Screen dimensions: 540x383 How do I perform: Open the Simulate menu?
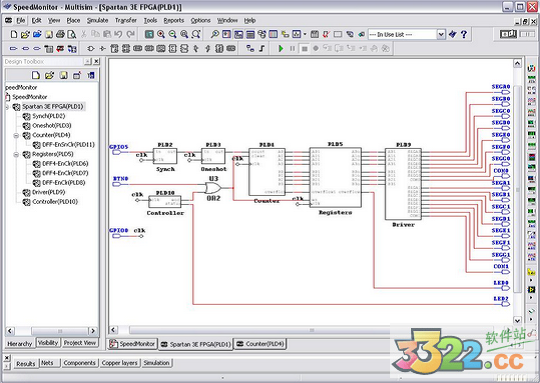(x=97, y=20)
